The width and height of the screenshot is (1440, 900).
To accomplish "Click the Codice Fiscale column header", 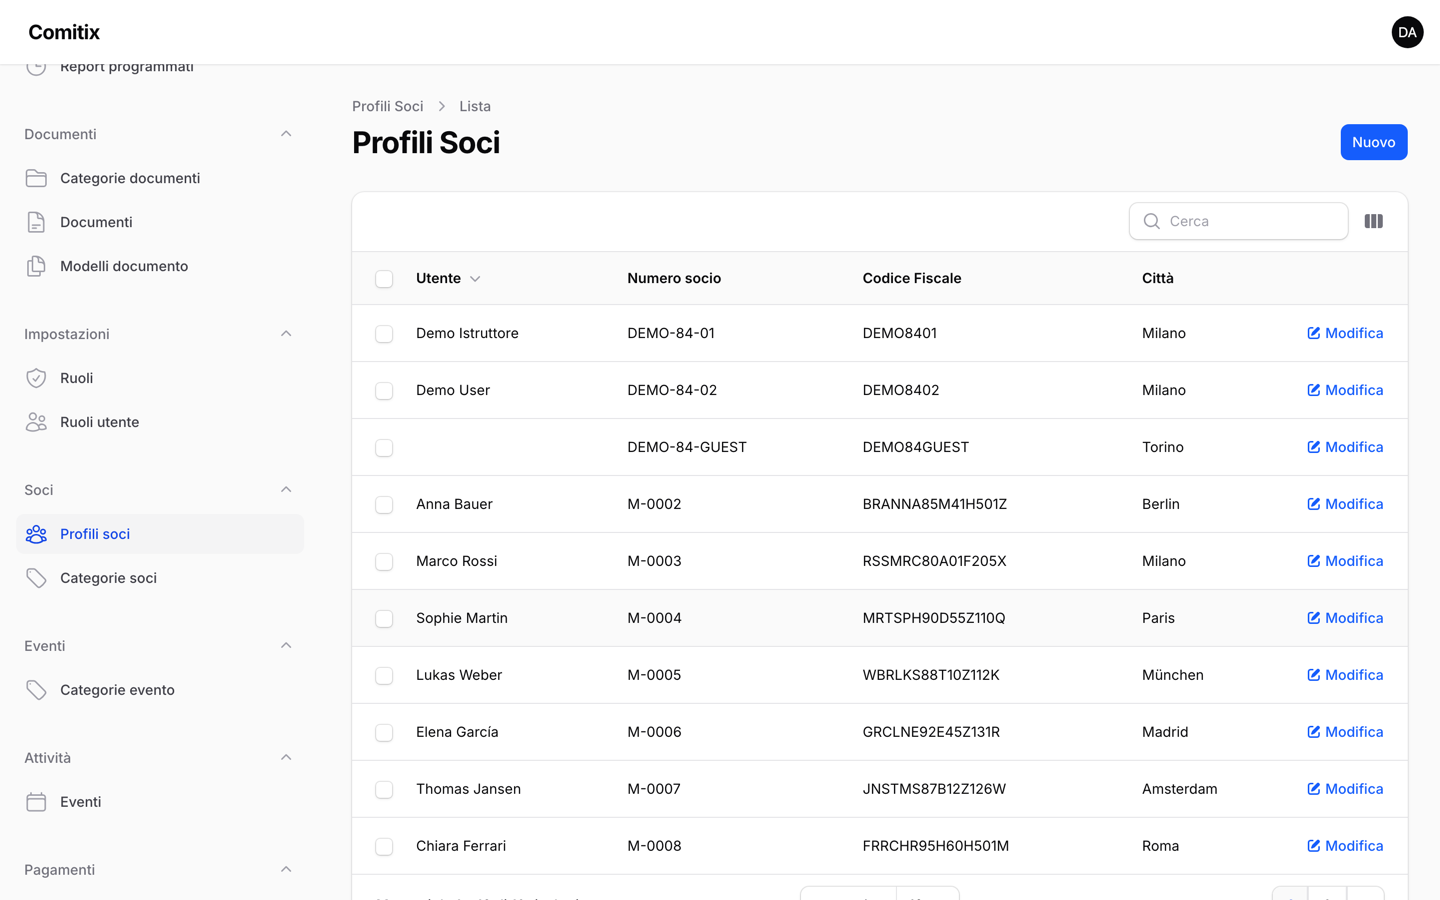I will pyautogui.click(x=912, y=278).
